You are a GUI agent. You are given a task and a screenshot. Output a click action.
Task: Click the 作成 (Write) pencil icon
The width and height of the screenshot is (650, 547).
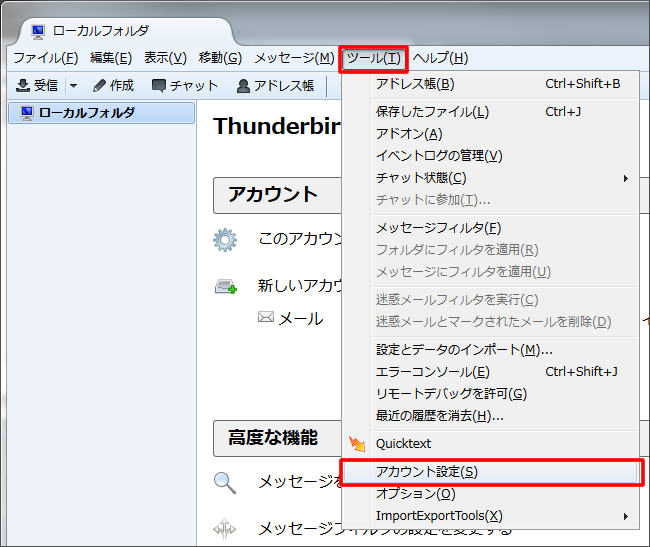(100, 86)
